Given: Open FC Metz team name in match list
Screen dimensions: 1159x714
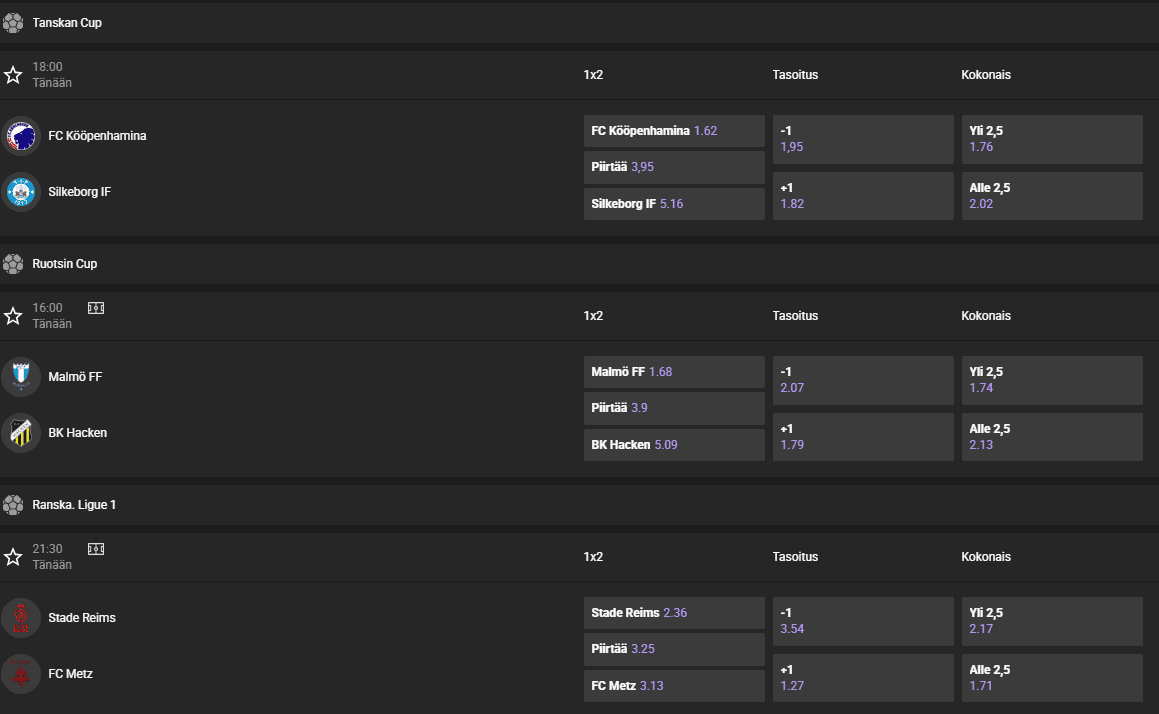Looking at the screenshot, I should pyautogui.click(x=70, y=674).
